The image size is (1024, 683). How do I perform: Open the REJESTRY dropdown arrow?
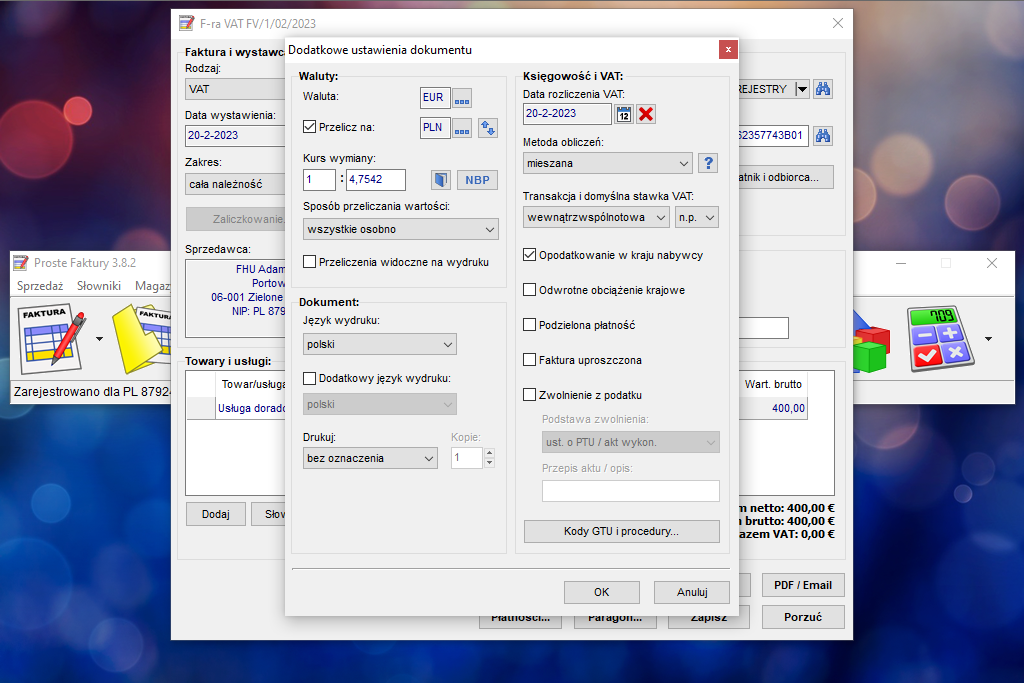[802, 89]
